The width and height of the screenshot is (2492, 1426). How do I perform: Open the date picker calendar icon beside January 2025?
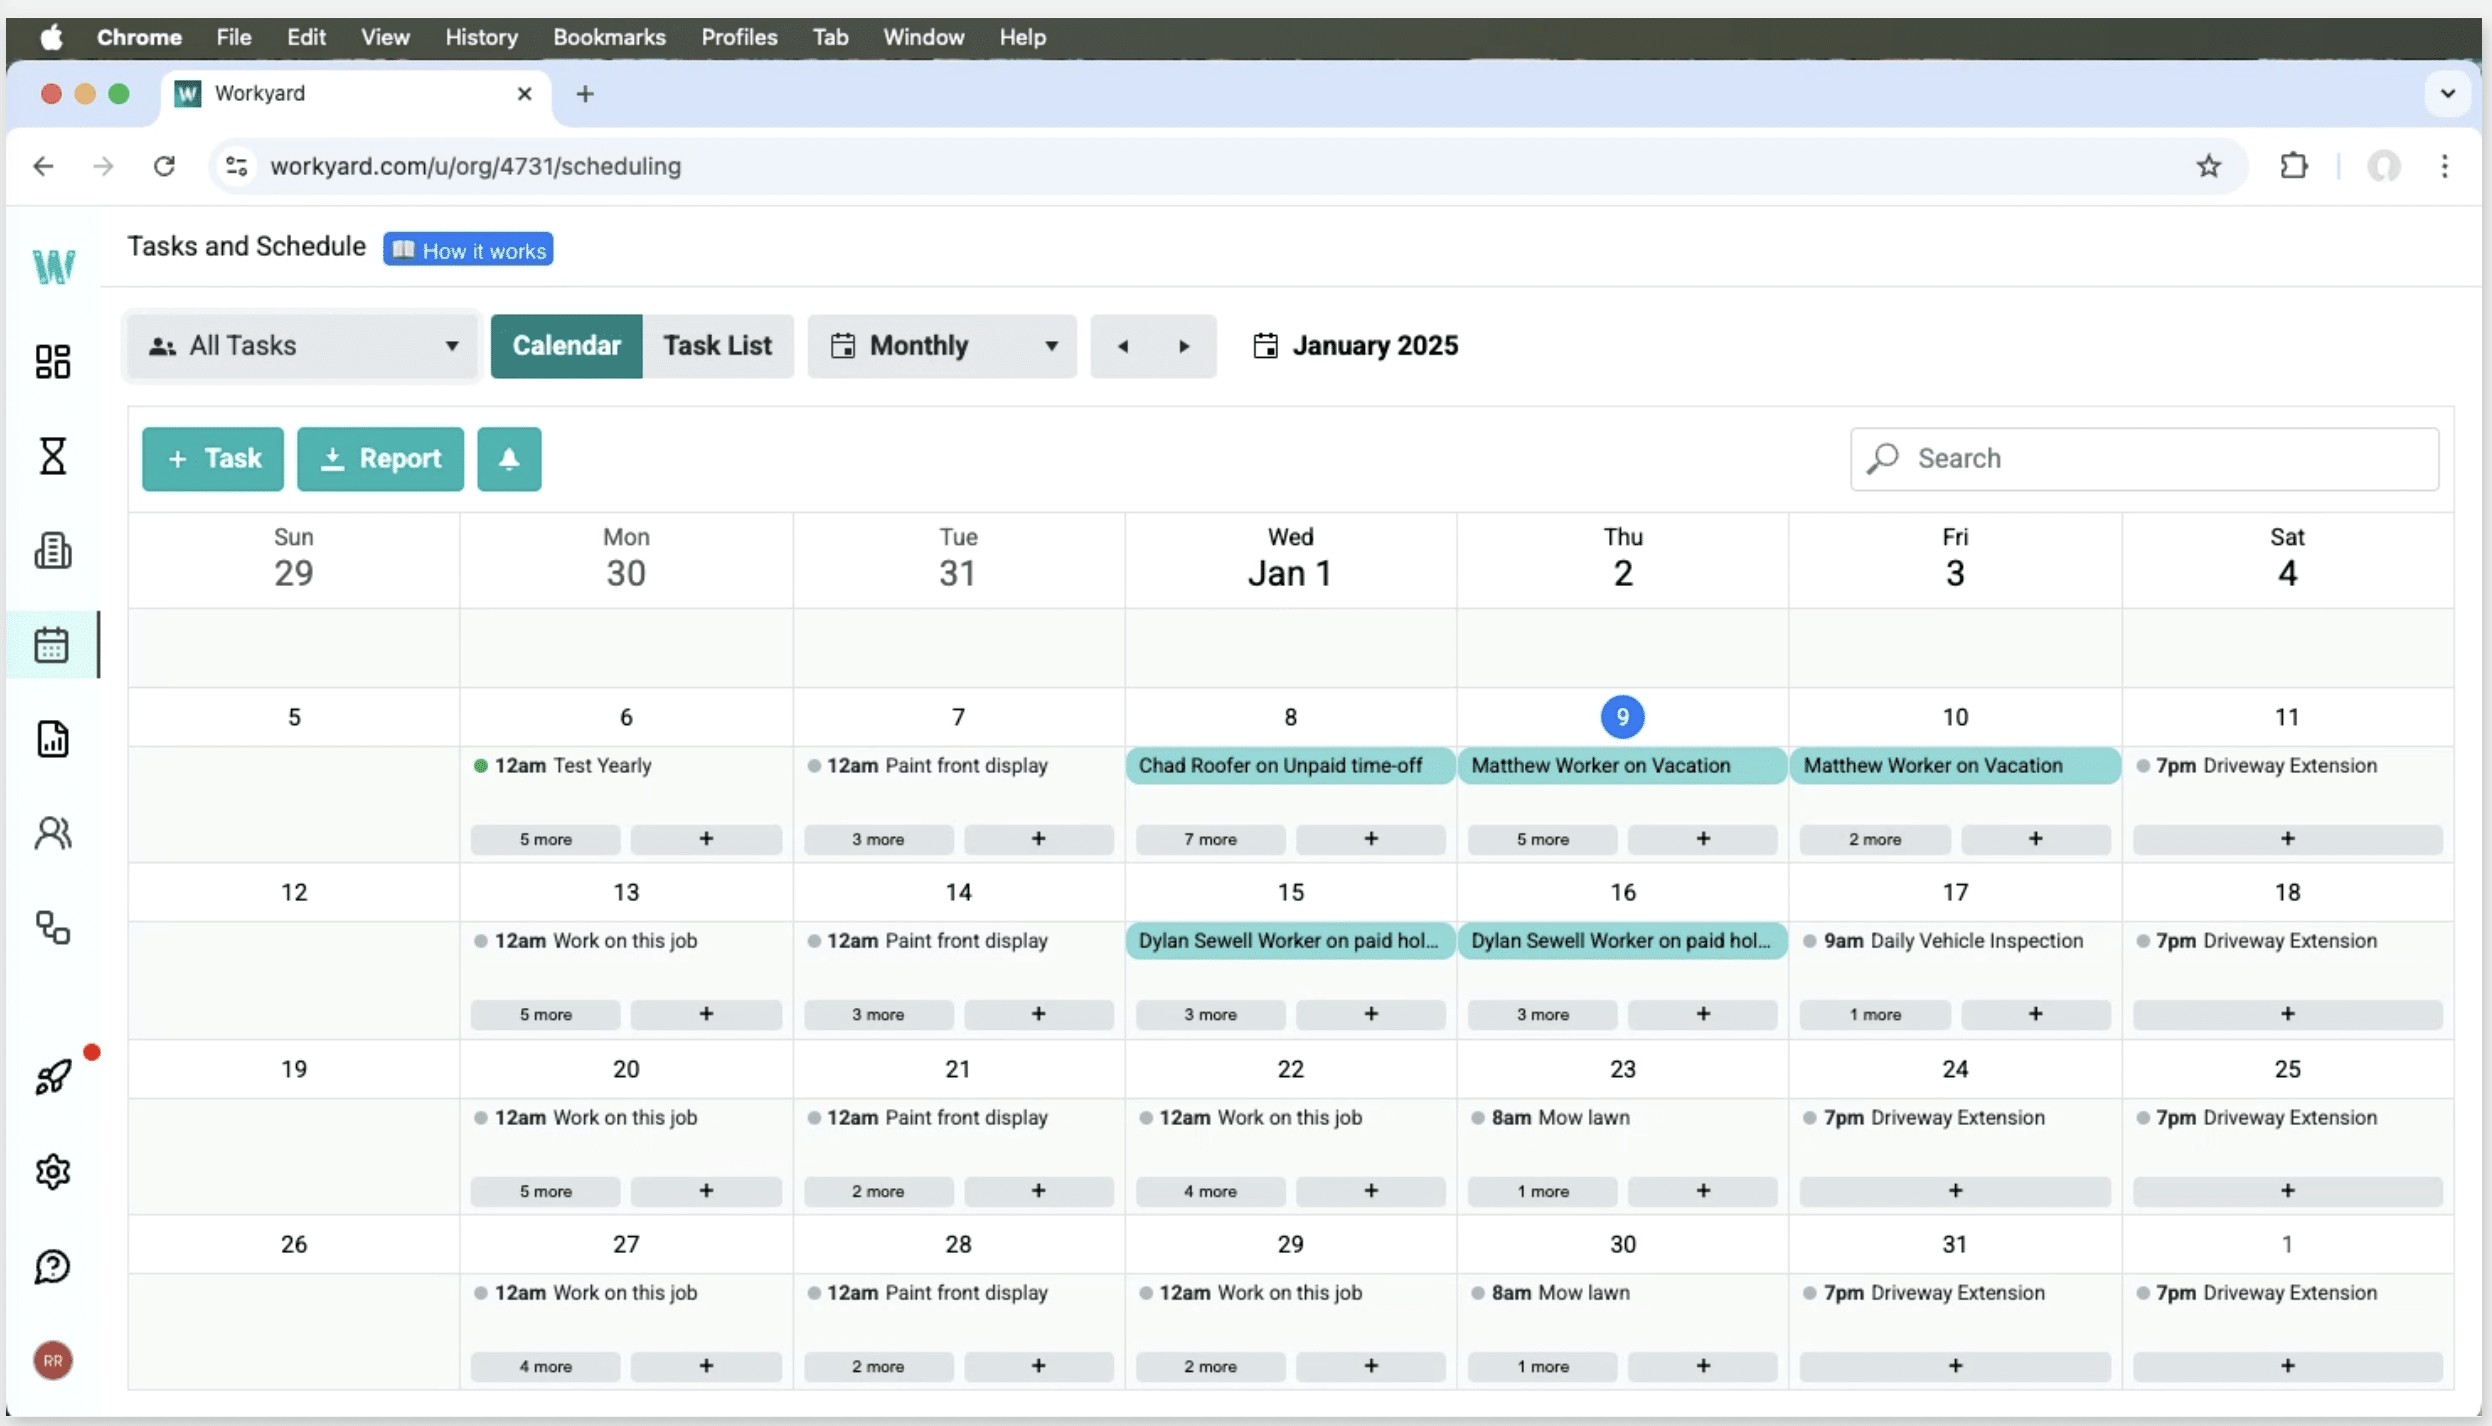[1265, 345]
